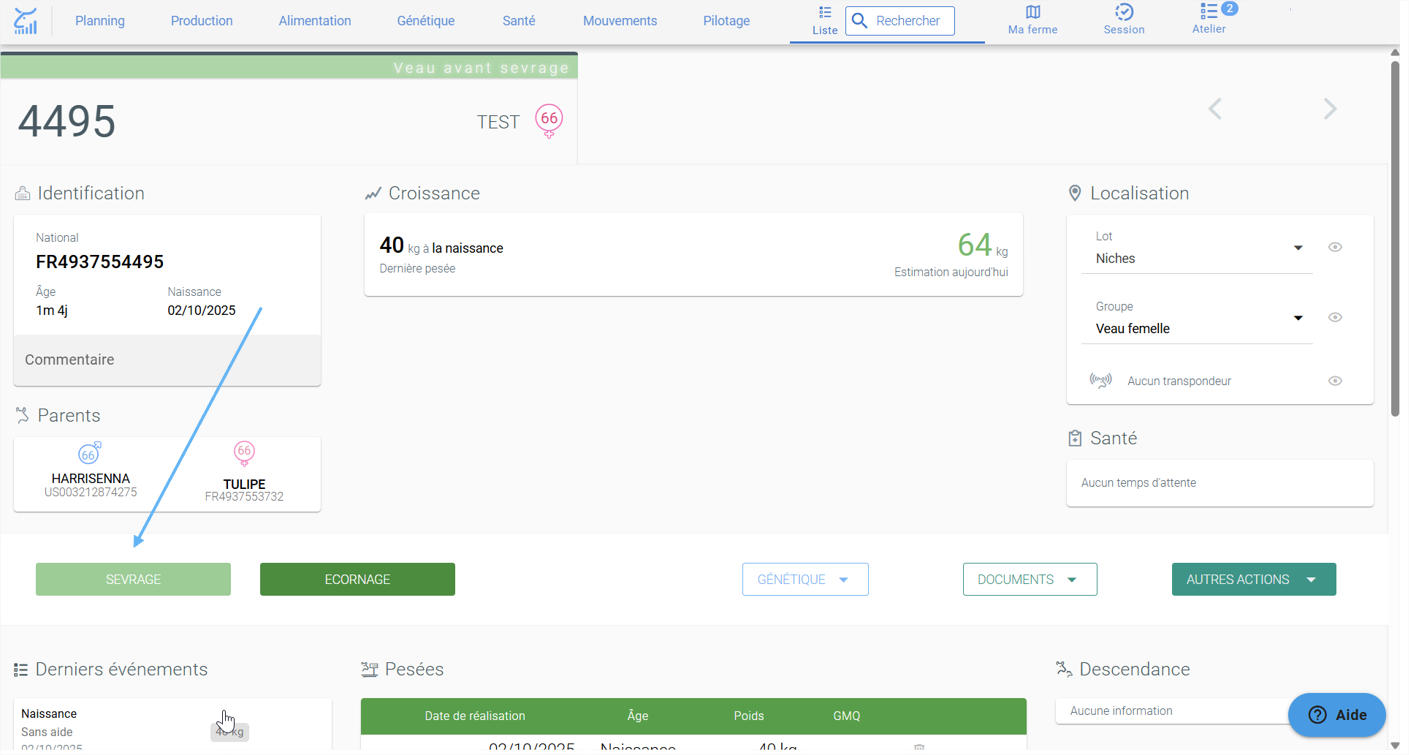The image size is (1409, 755).
Task: Click the Croissance chart icon
Action: tap(373, 193)
